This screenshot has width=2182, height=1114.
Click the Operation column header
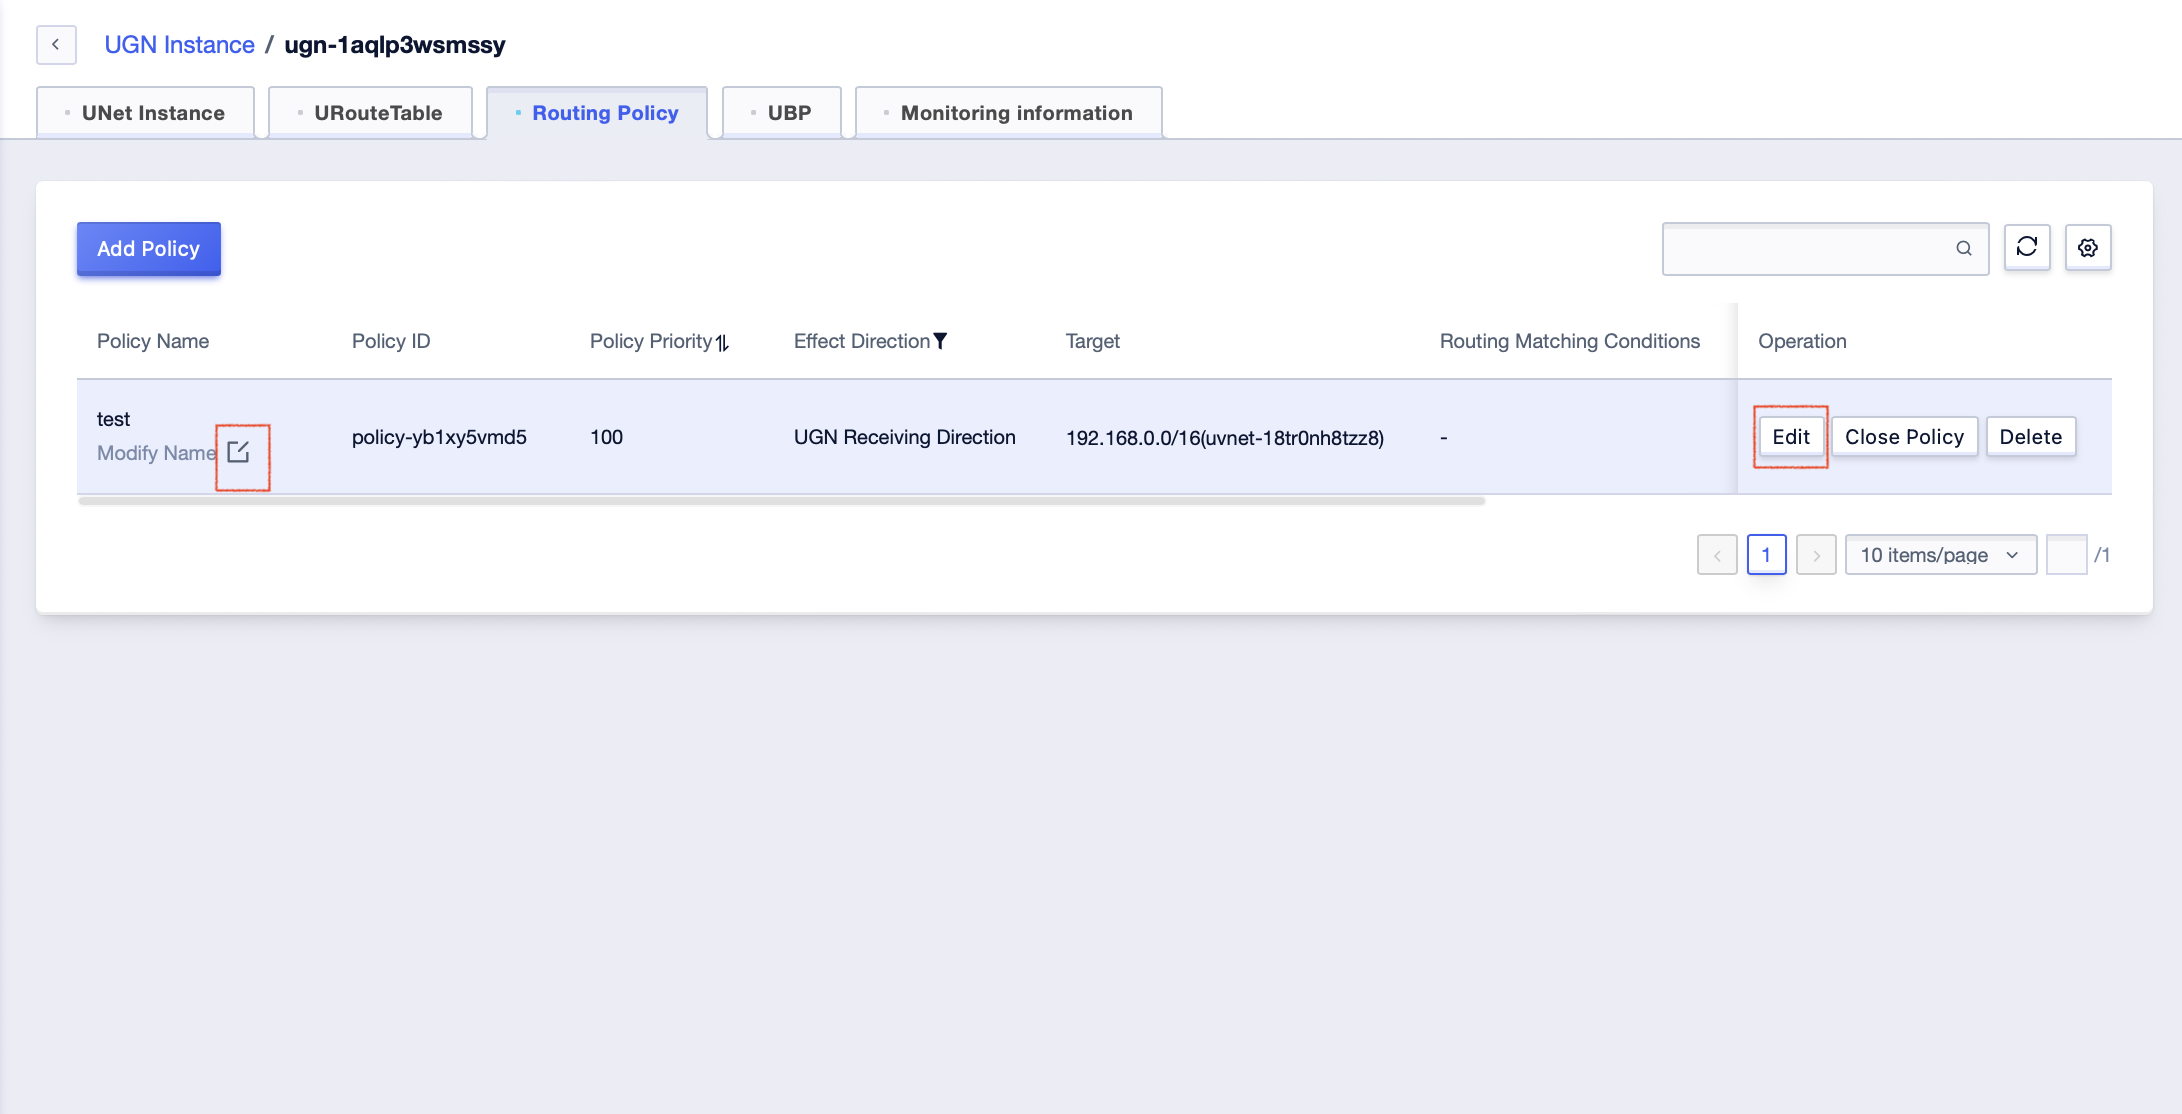[1802, 341]
